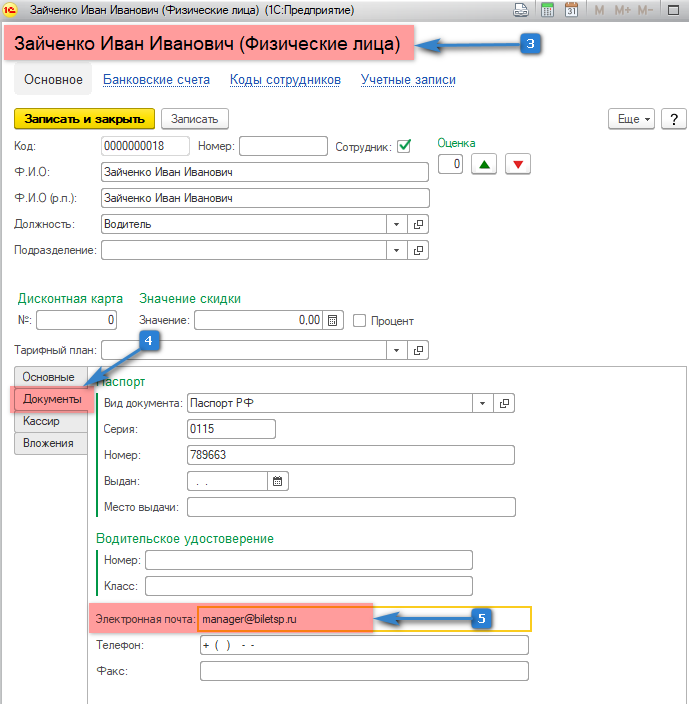The height and width of the screenshot is (704, 689).
Task: Expand the Тарифный план dropdown
Action: coord(396,350)
